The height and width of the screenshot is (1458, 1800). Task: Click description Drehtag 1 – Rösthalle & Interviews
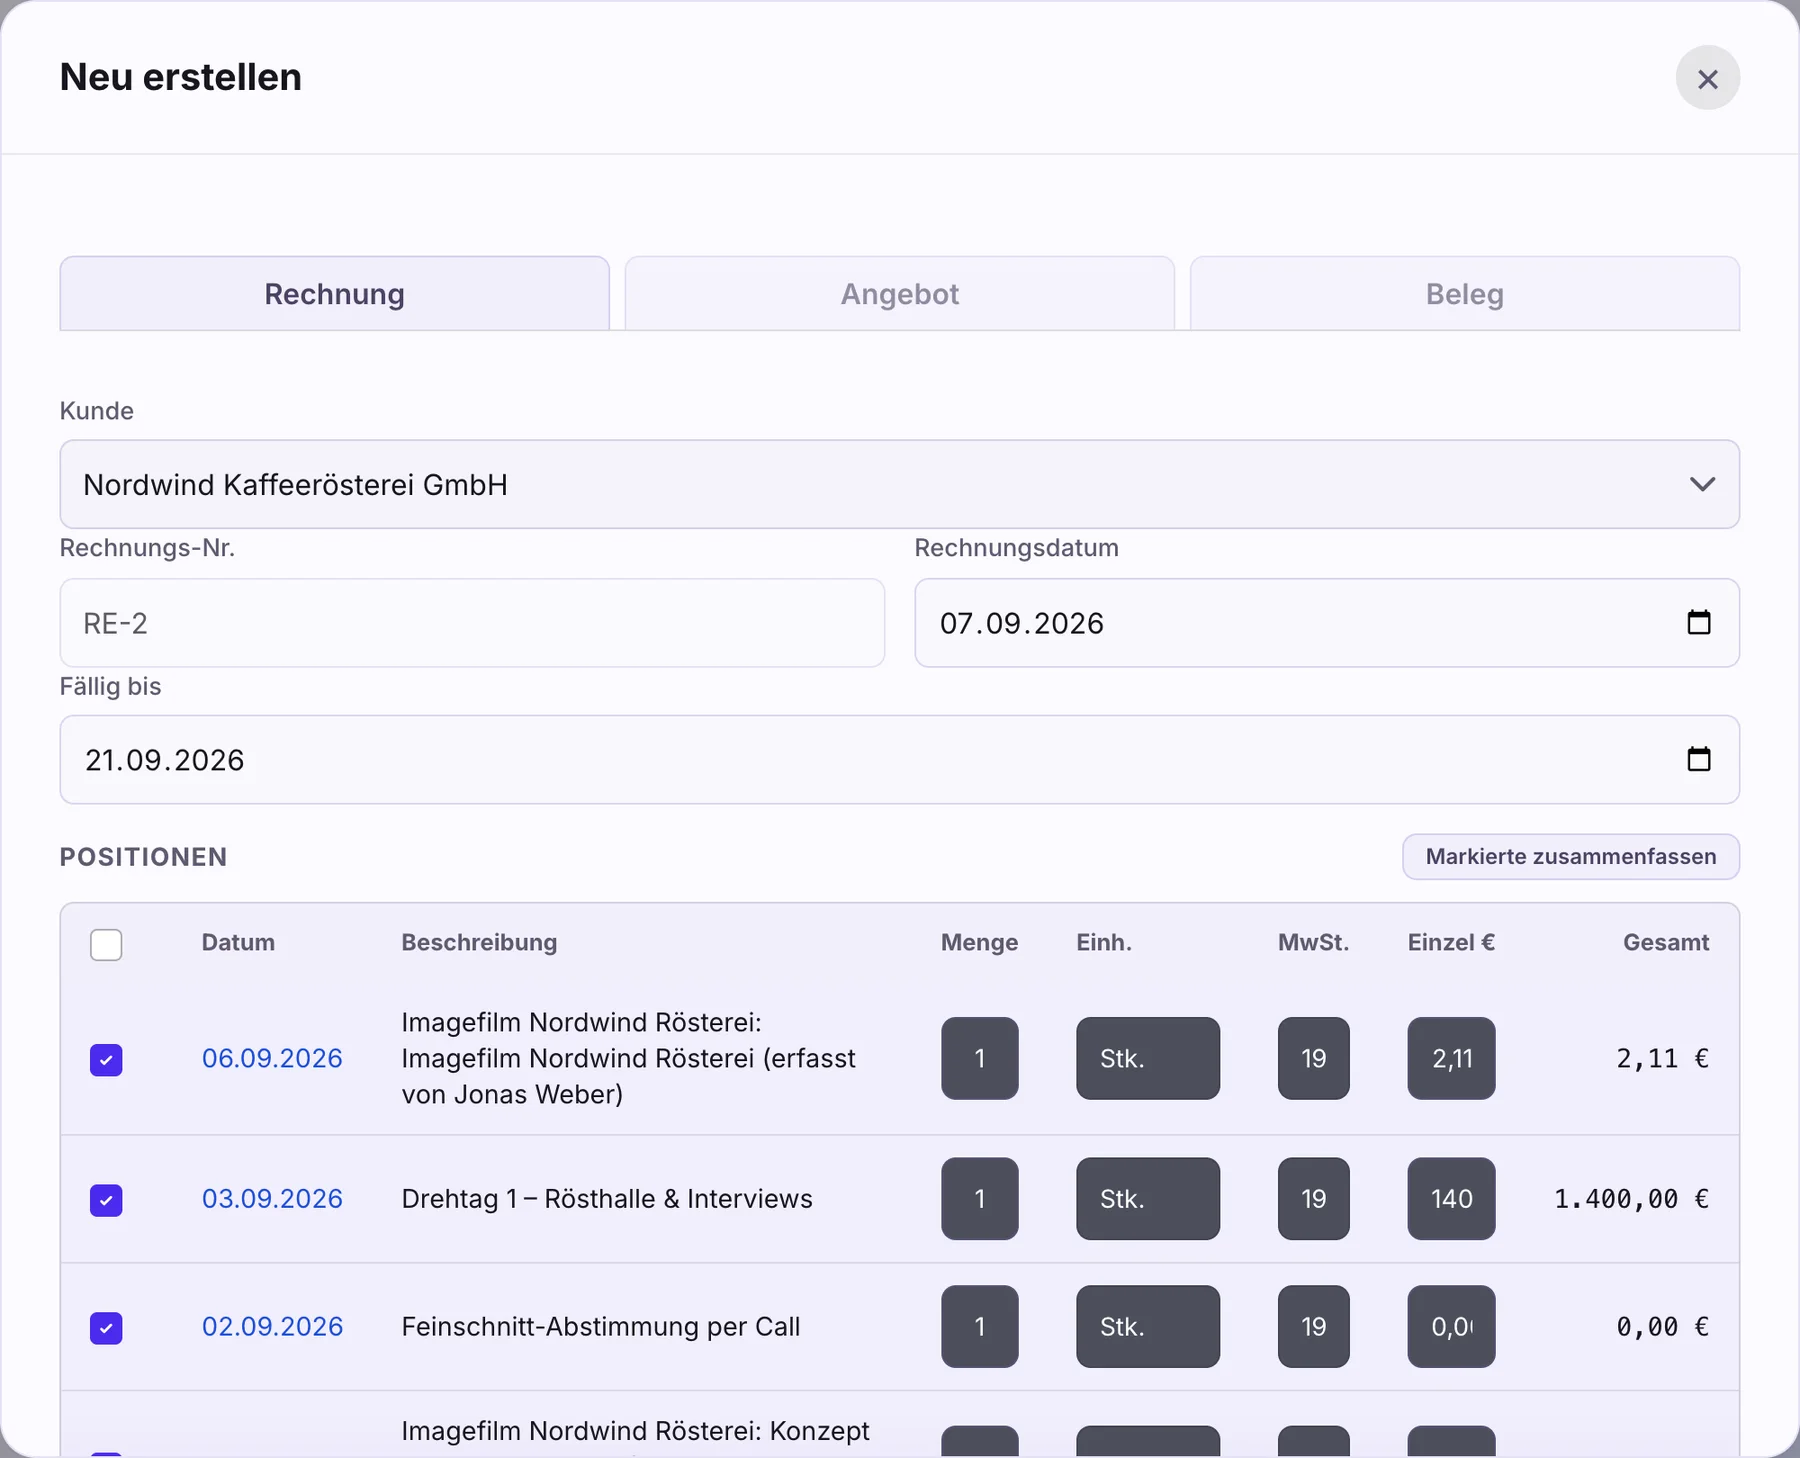click(607, 1198)
